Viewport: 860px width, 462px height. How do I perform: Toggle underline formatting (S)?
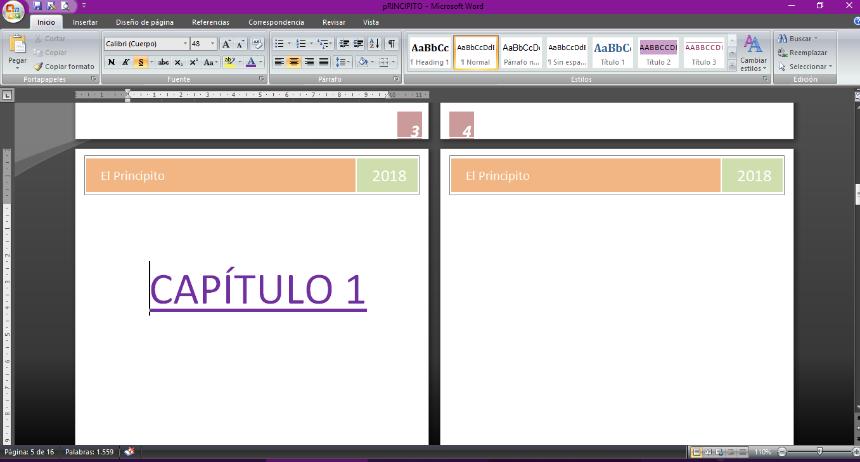click(140, 62)
